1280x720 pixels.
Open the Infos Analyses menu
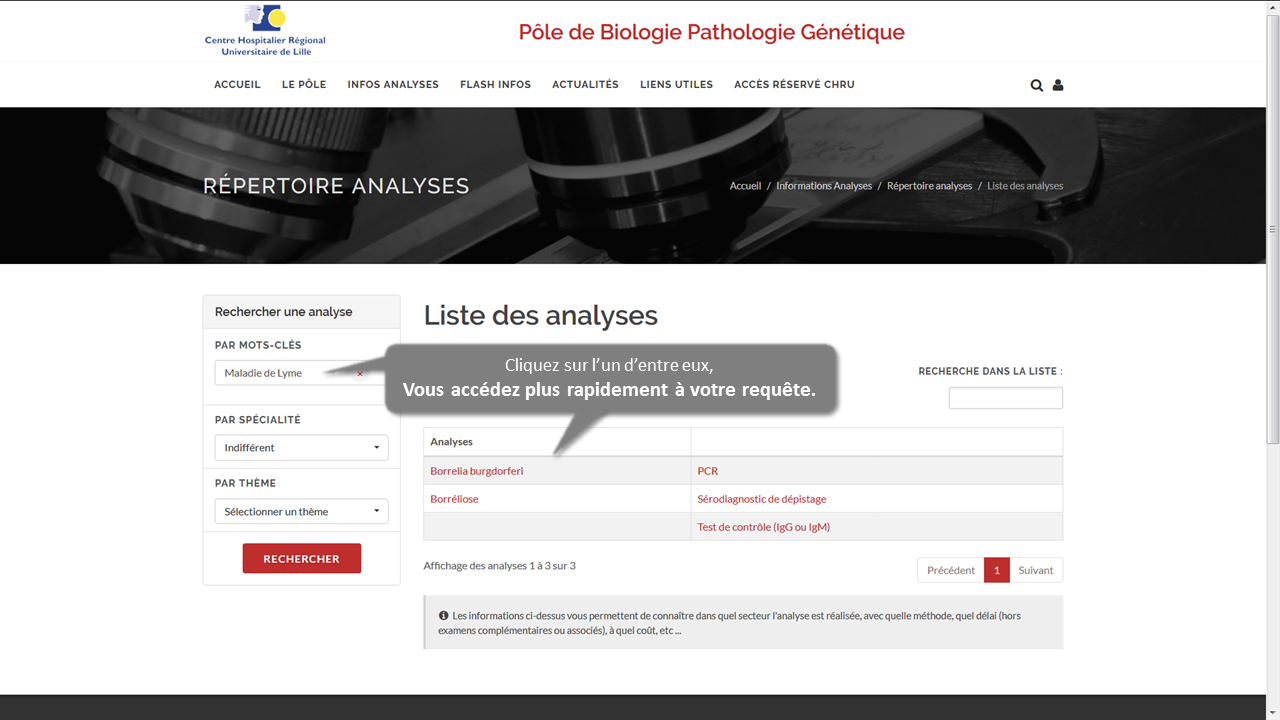pos(393,85)
